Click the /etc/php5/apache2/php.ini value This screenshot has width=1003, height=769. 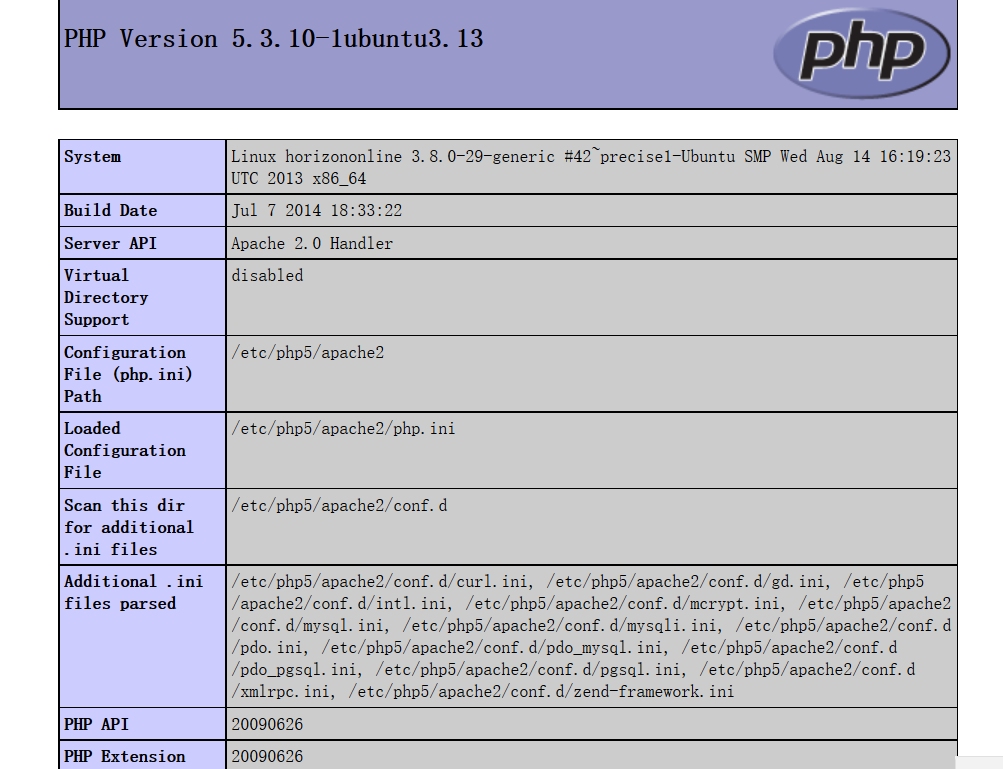(x=344, y=429)
